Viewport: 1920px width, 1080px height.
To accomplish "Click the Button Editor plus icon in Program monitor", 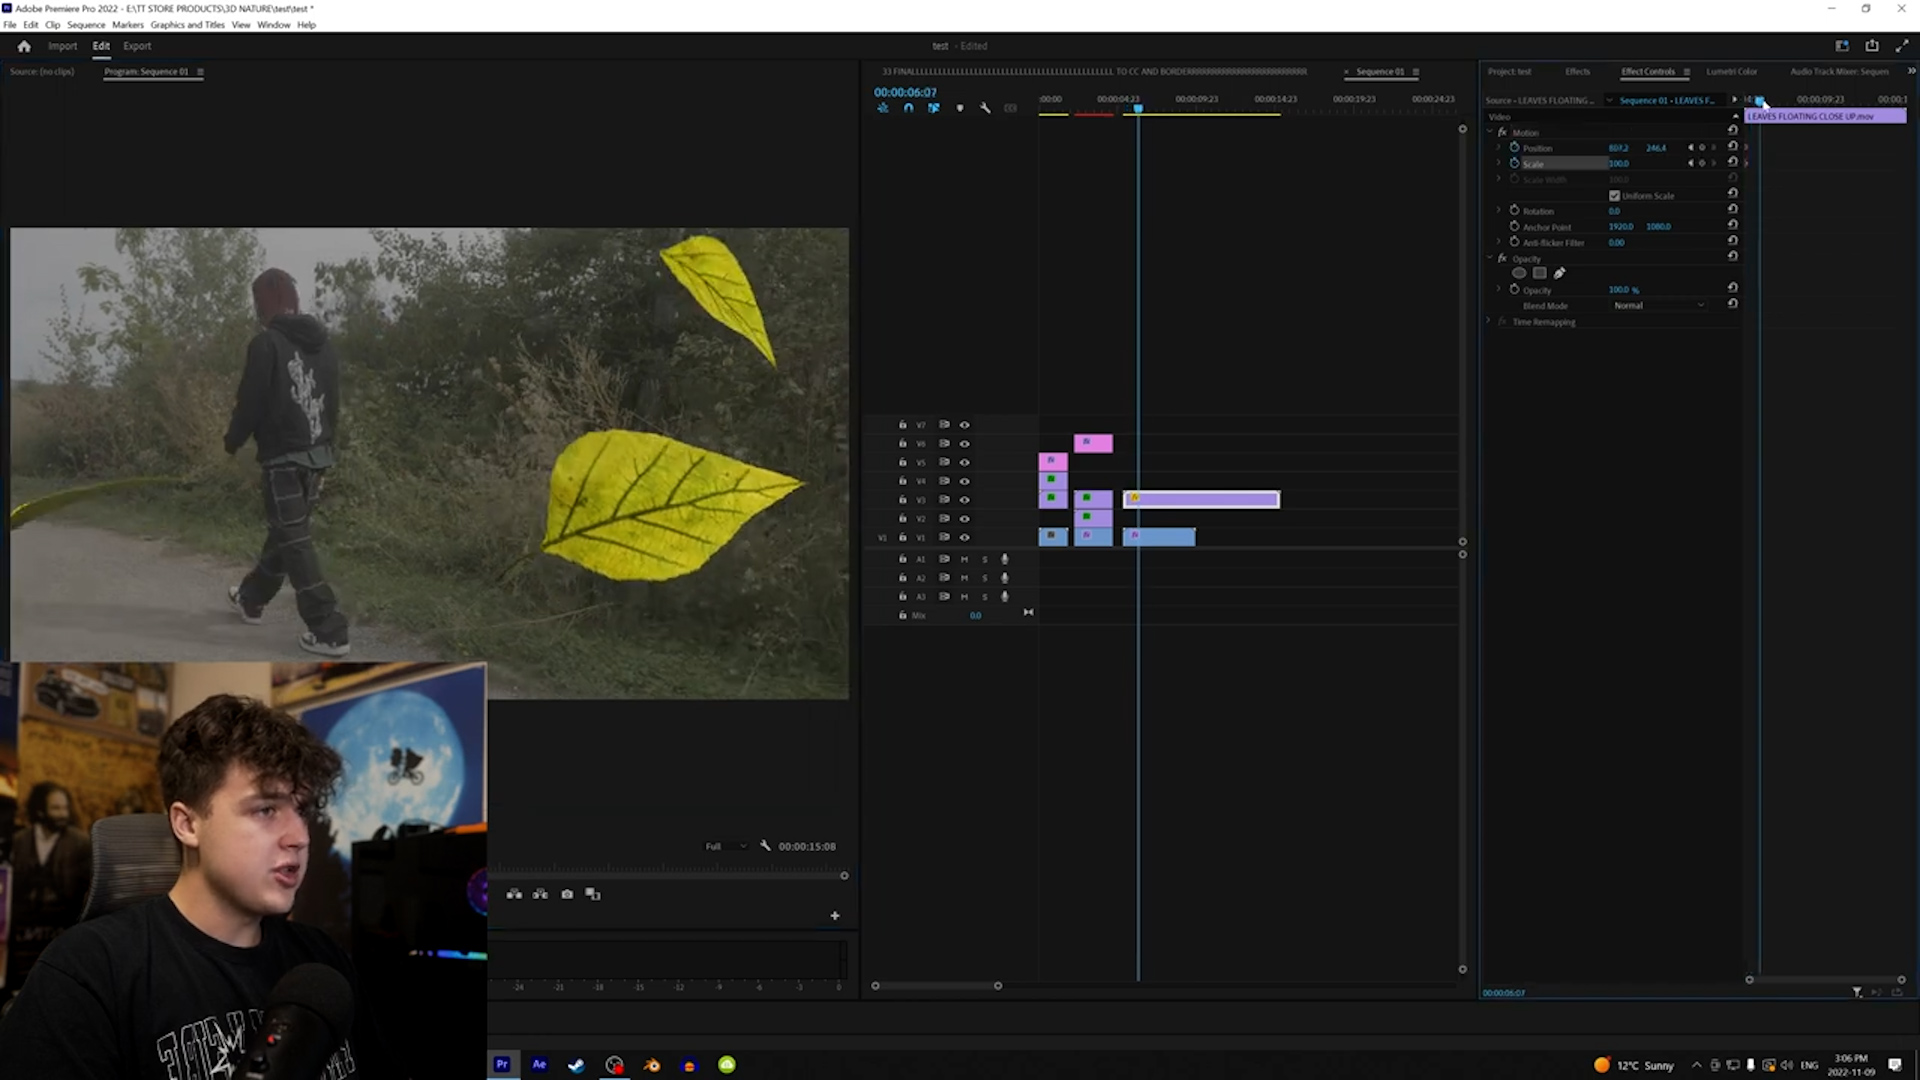I will pyautogui.click(x=835, y=916).
